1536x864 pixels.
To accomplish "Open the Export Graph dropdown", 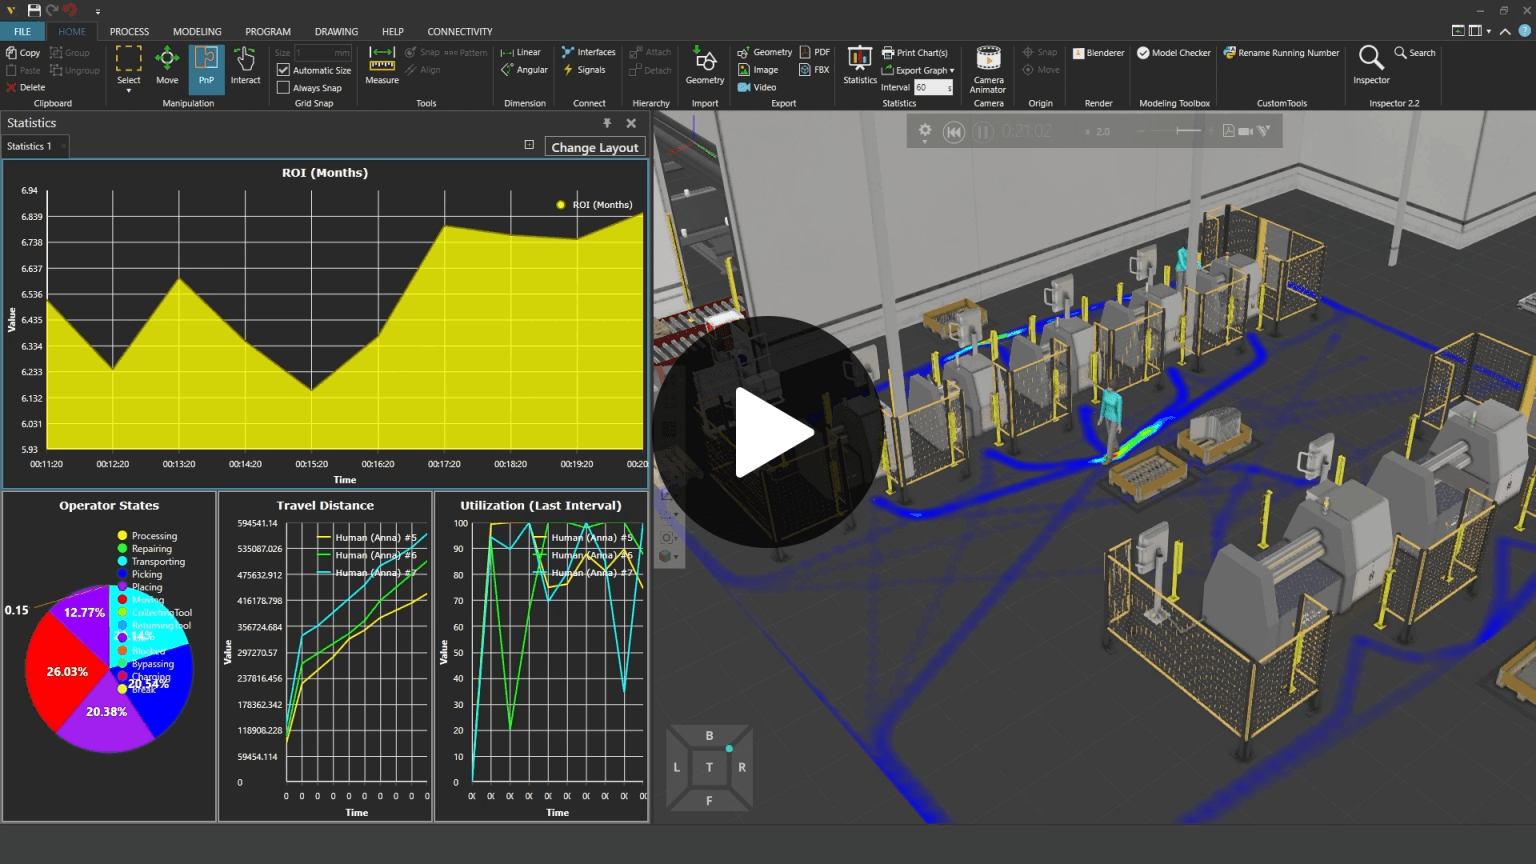I will 924,70.
